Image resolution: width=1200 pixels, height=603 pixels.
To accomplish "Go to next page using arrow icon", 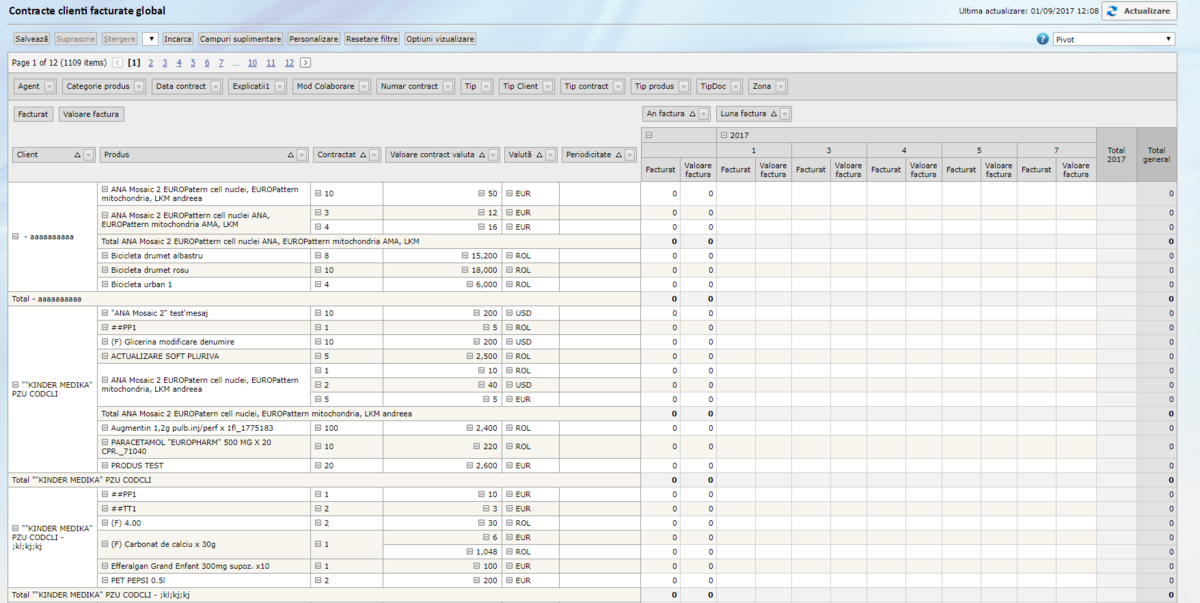I will pos(305,63).
